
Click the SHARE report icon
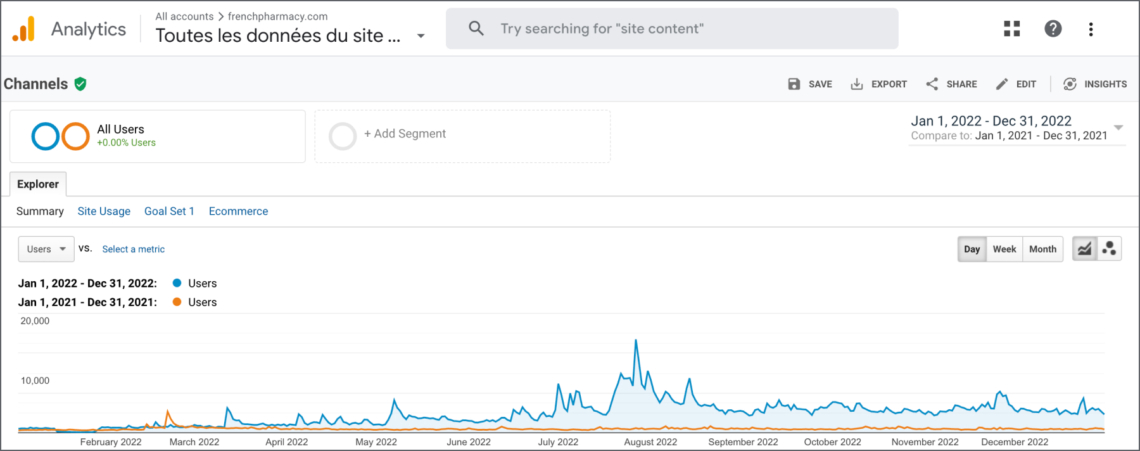[x=931, y=84]
